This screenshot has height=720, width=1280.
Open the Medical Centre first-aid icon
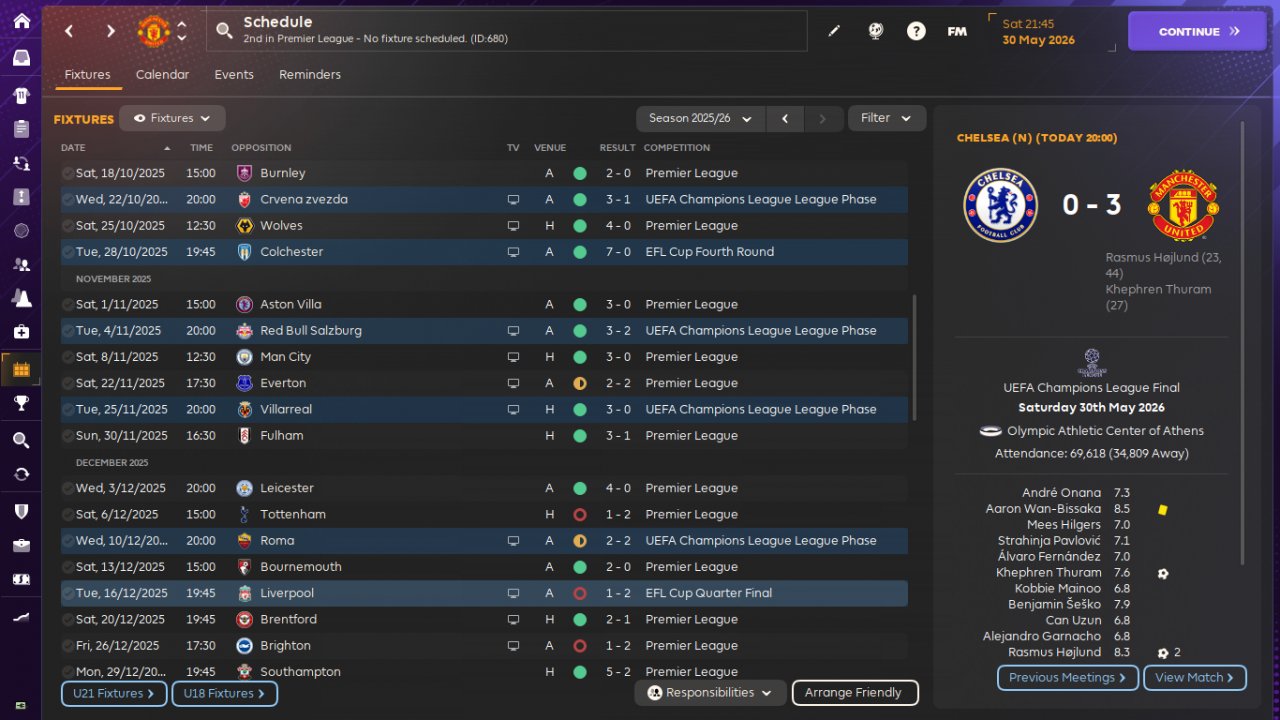(x=21, y=331)
